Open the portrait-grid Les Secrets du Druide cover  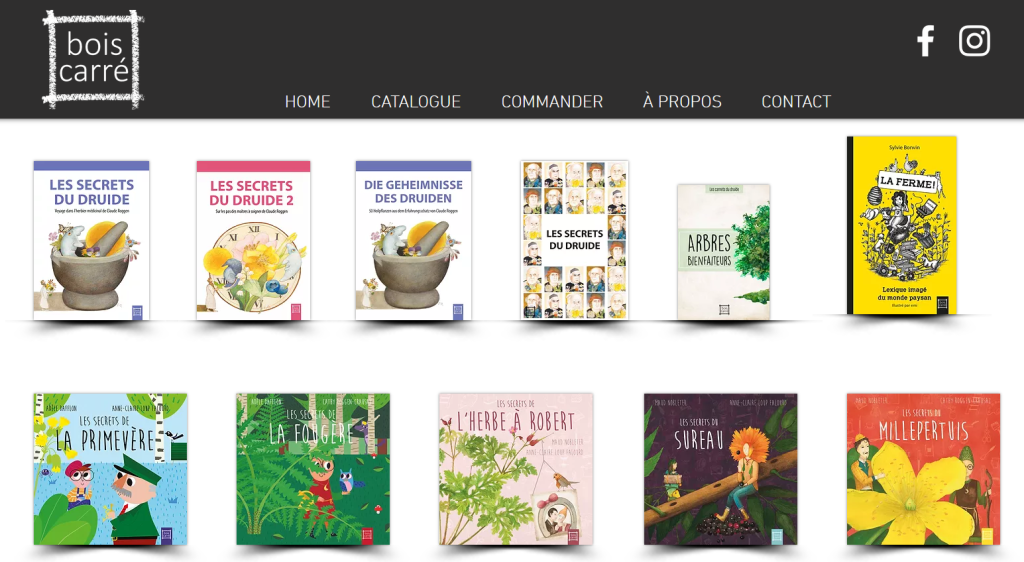pyautogui.click(x=575, y=240)
